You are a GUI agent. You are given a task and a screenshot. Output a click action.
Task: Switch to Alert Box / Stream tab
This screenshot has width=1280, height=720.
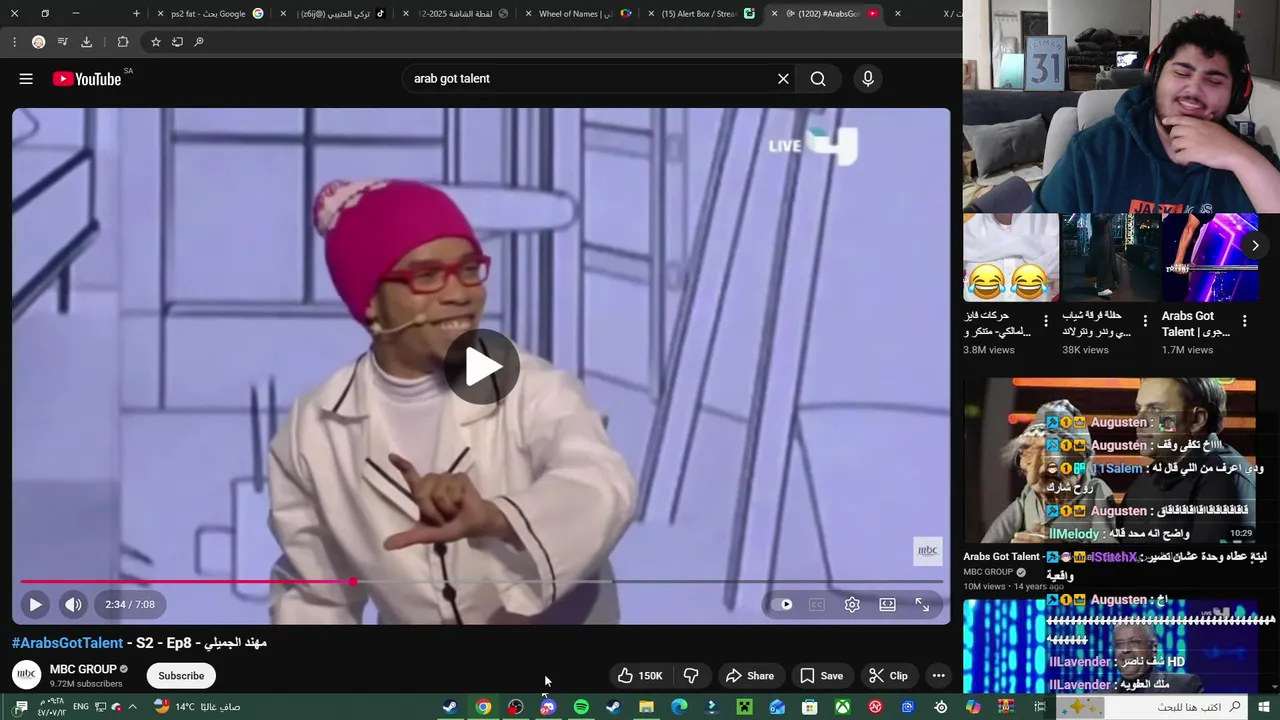pos(700,14)
